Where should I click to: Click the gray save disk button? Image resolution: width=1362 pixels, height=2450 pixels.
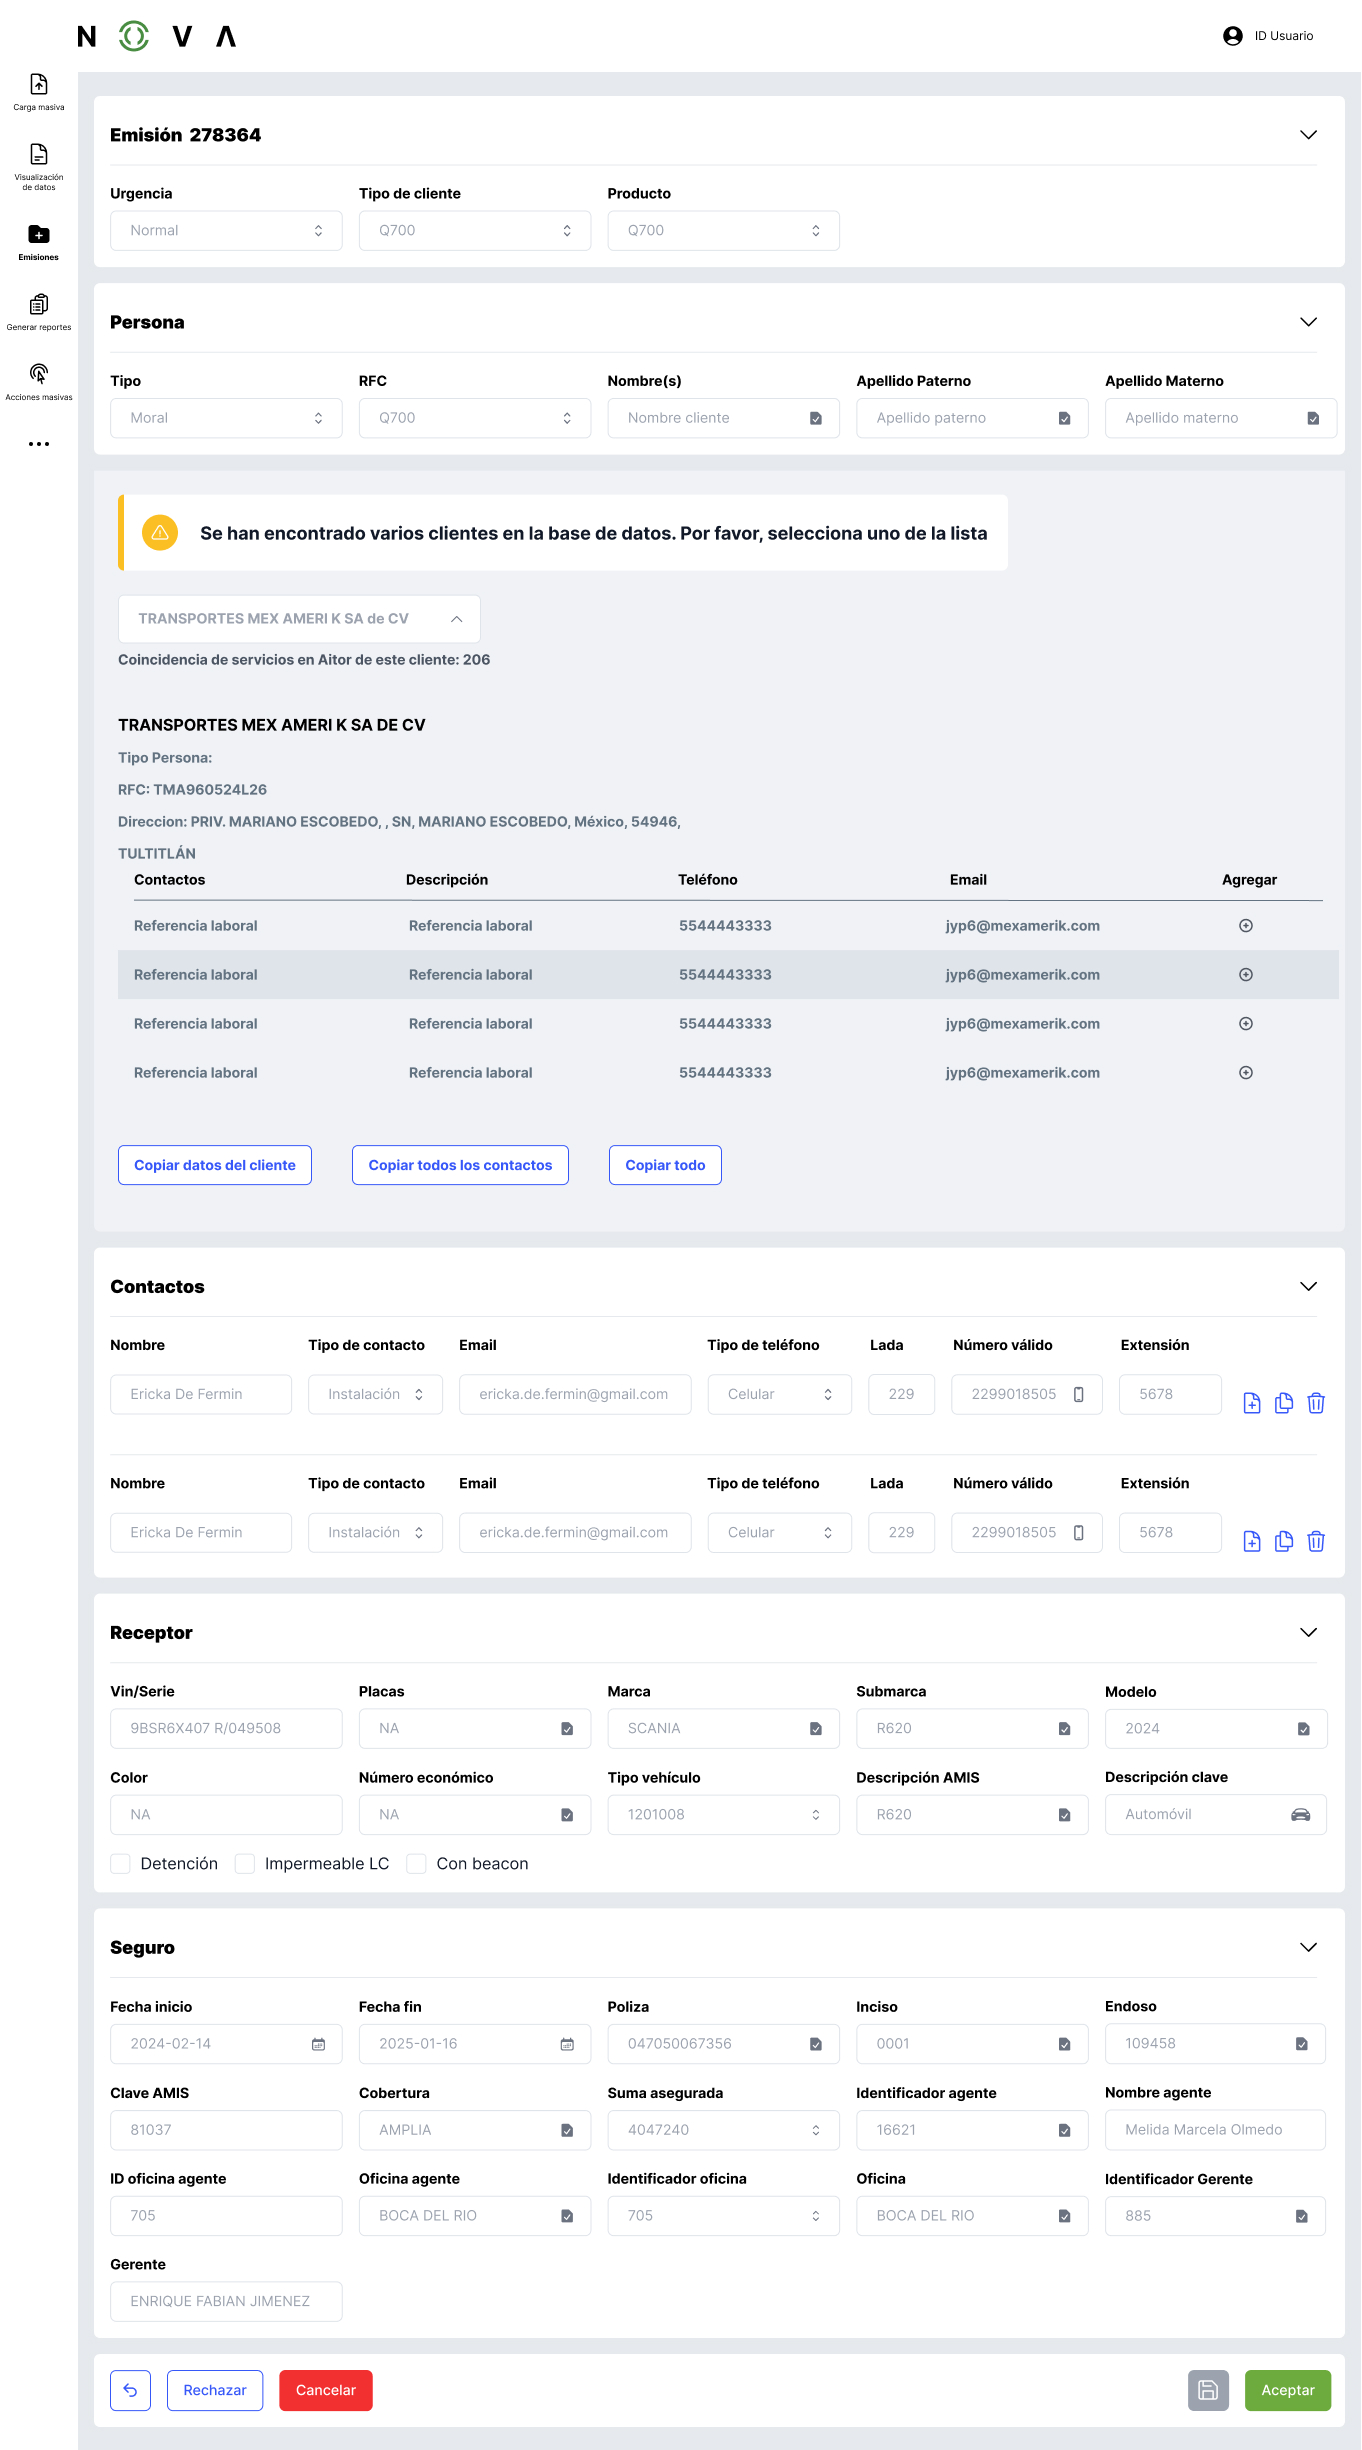1208,2390
